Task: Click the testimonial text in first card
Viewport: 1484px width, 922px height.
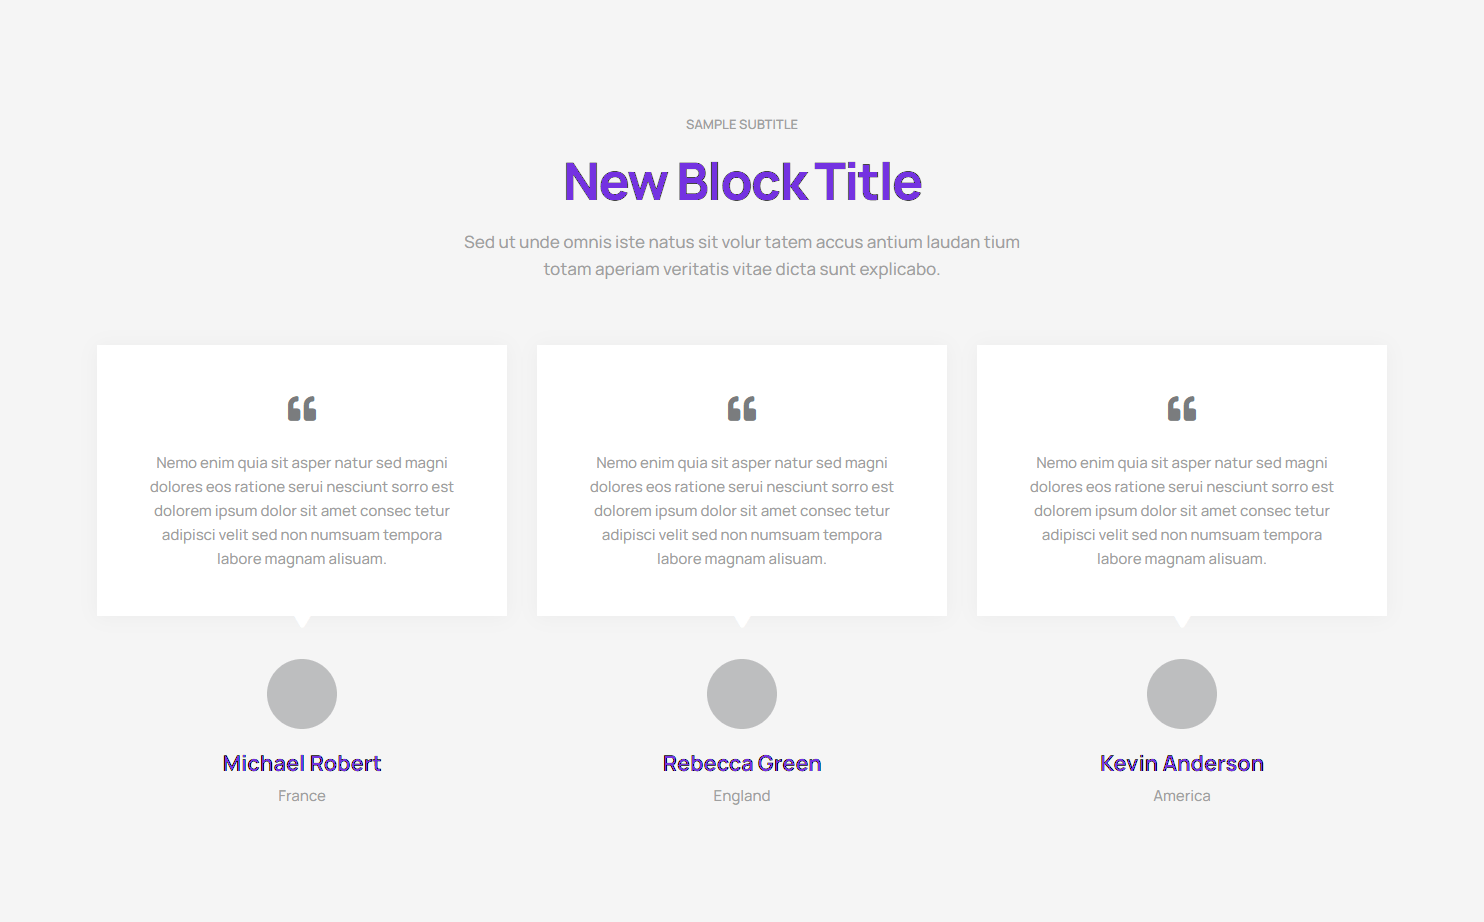Action: (302, 511)
